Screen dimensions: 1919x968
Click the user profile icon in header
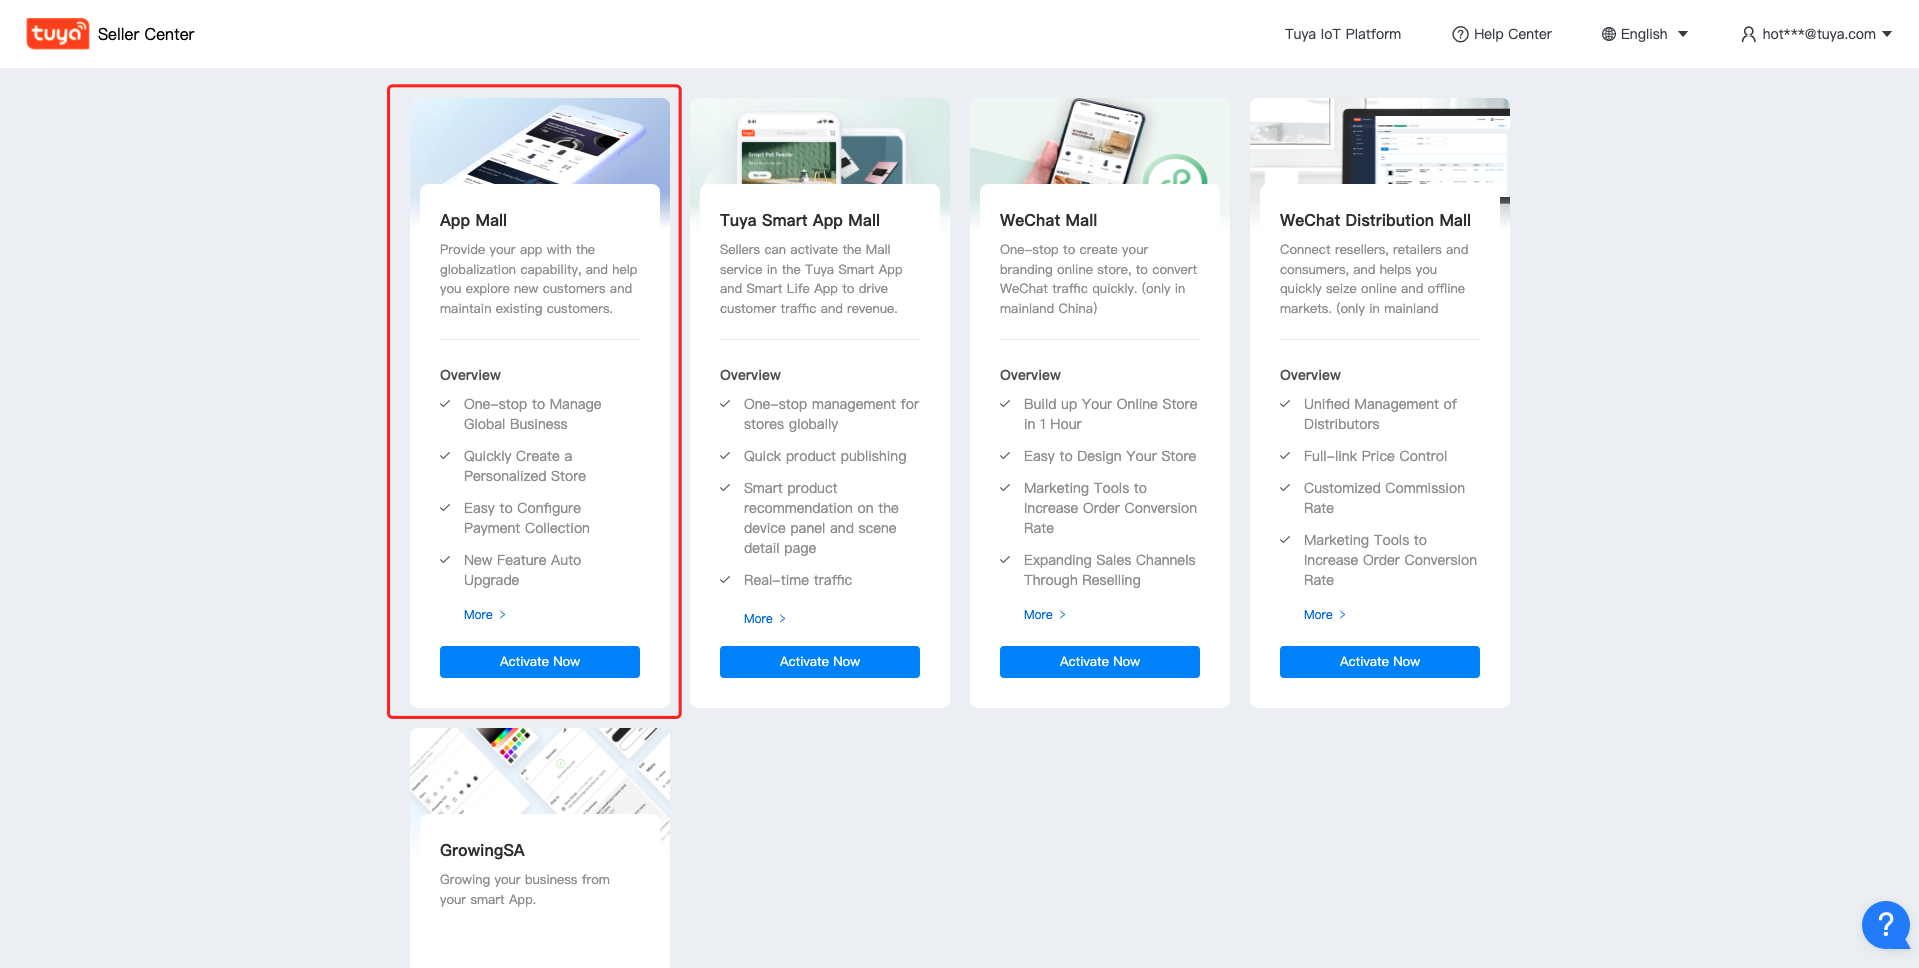click(x=1747, y=34)
